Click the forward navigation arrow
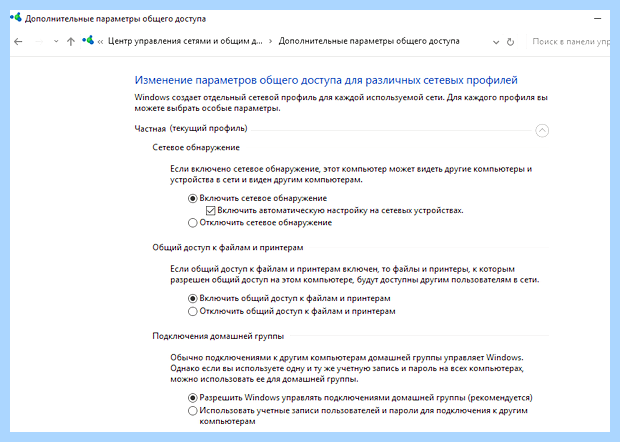620x442 pixels. (x=39, y=42)
